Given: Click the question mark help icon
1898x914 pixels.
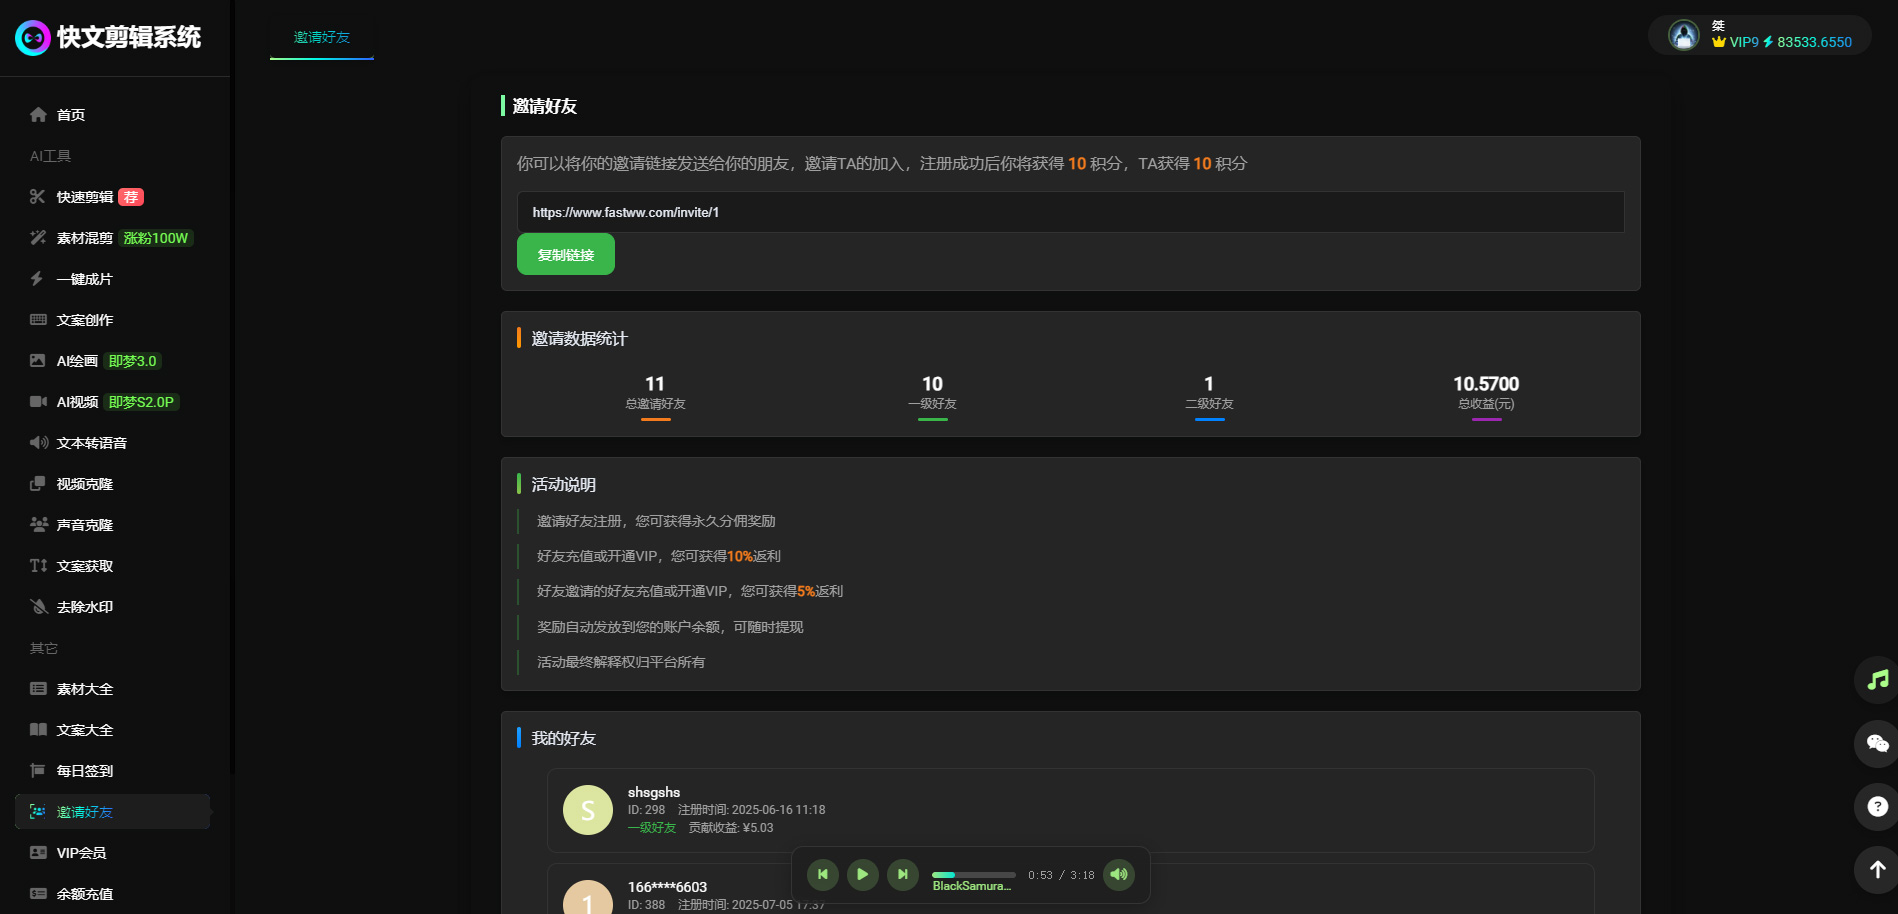Looking at the screenshot, I should click(x=1877, y=806).
